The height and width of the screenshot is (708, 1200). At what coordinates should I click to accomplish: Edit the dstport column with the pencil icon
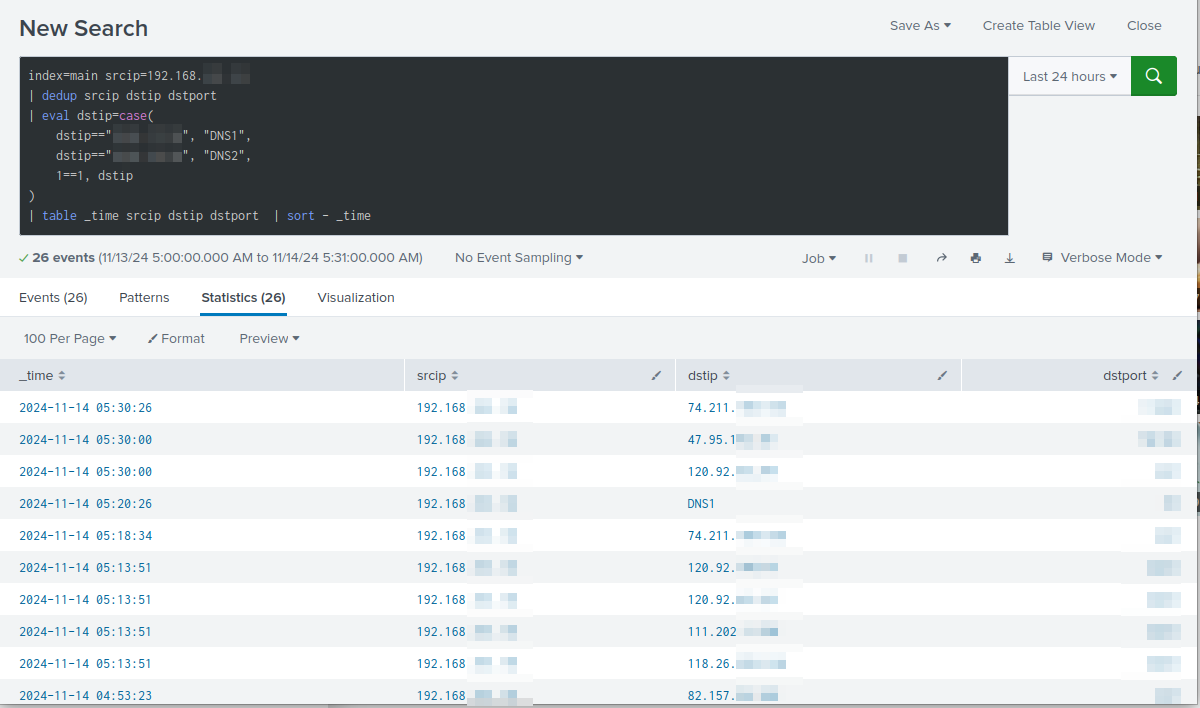tap(1177, 376)
